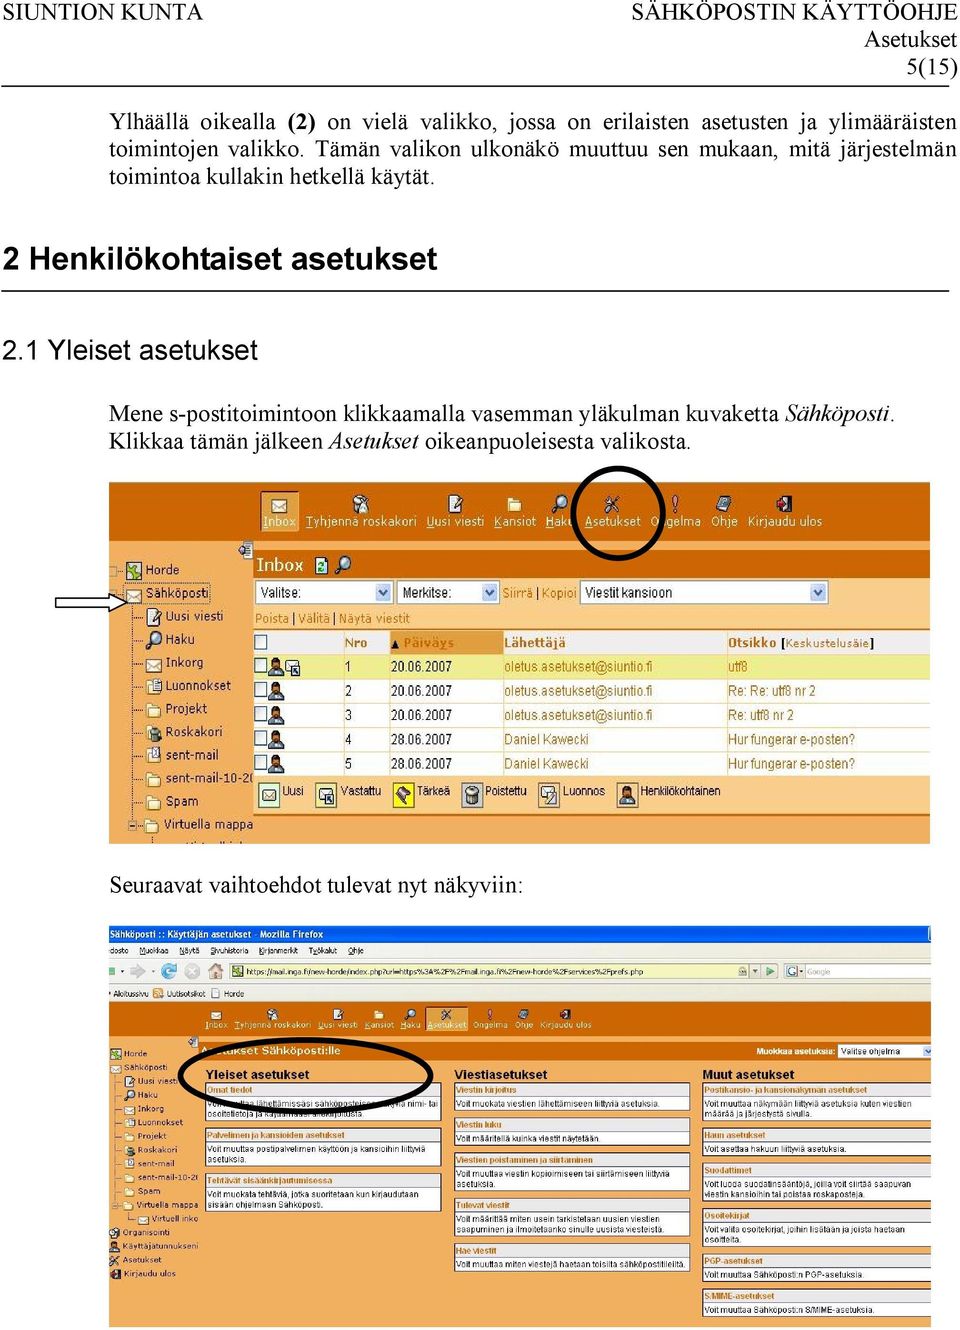Open Asetukset tools icon in upper toolbar
This screenshot has height=1330, width=960.
point(612,504)
